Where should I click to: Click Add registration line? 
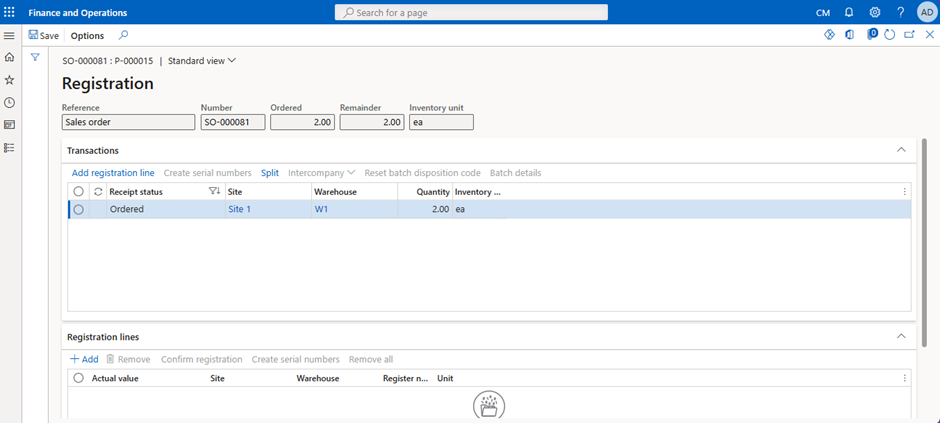[113, 173]
